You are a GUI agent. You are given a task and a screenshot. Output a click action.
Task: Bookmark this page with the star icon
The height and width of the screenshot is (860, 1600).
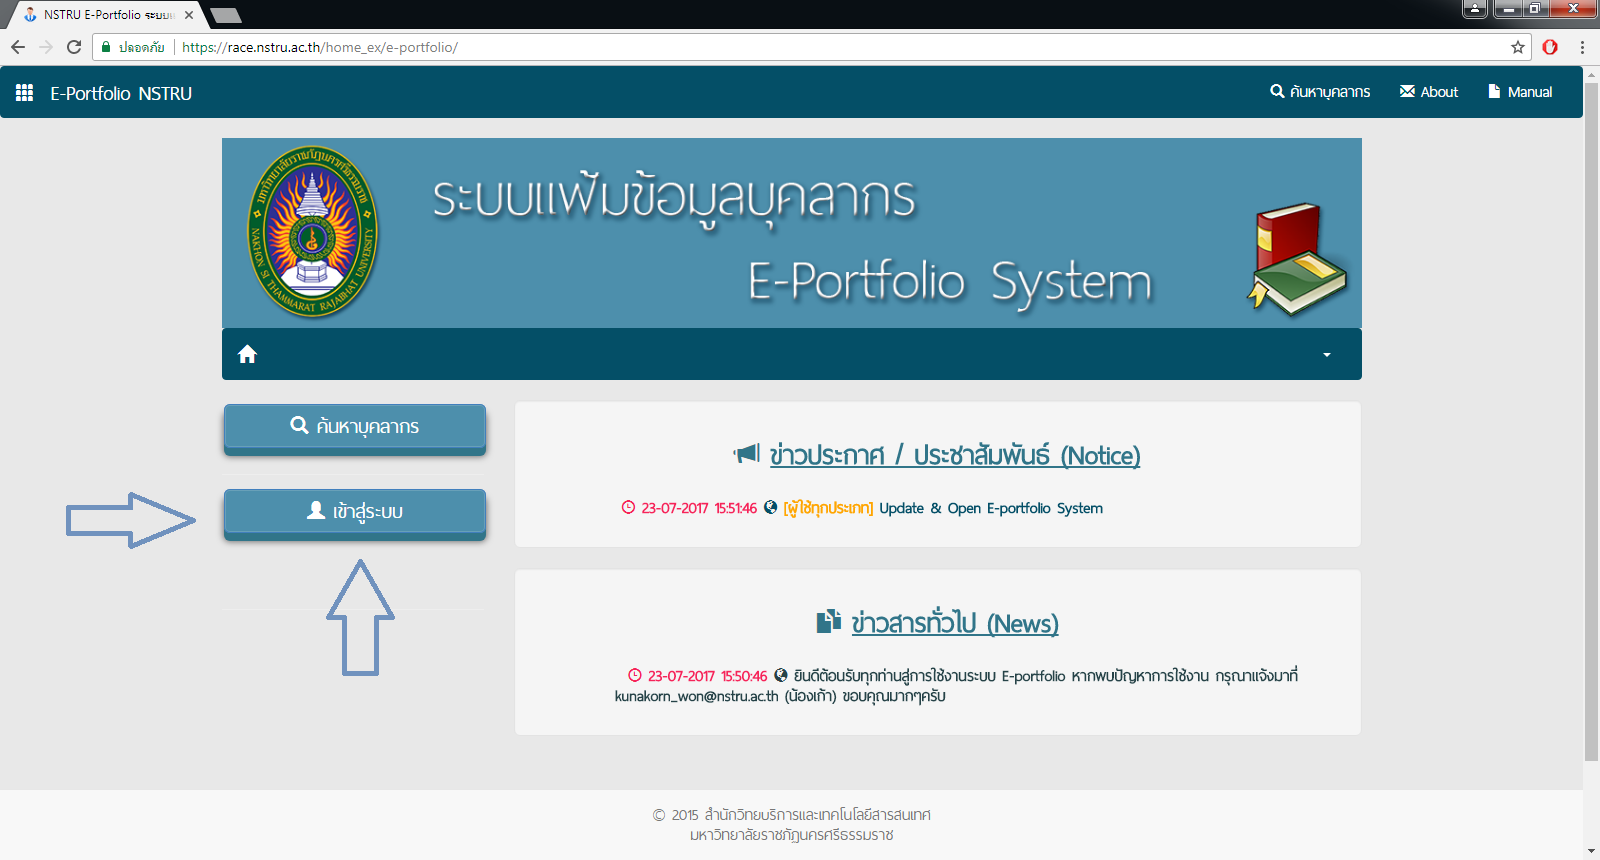1517,47
